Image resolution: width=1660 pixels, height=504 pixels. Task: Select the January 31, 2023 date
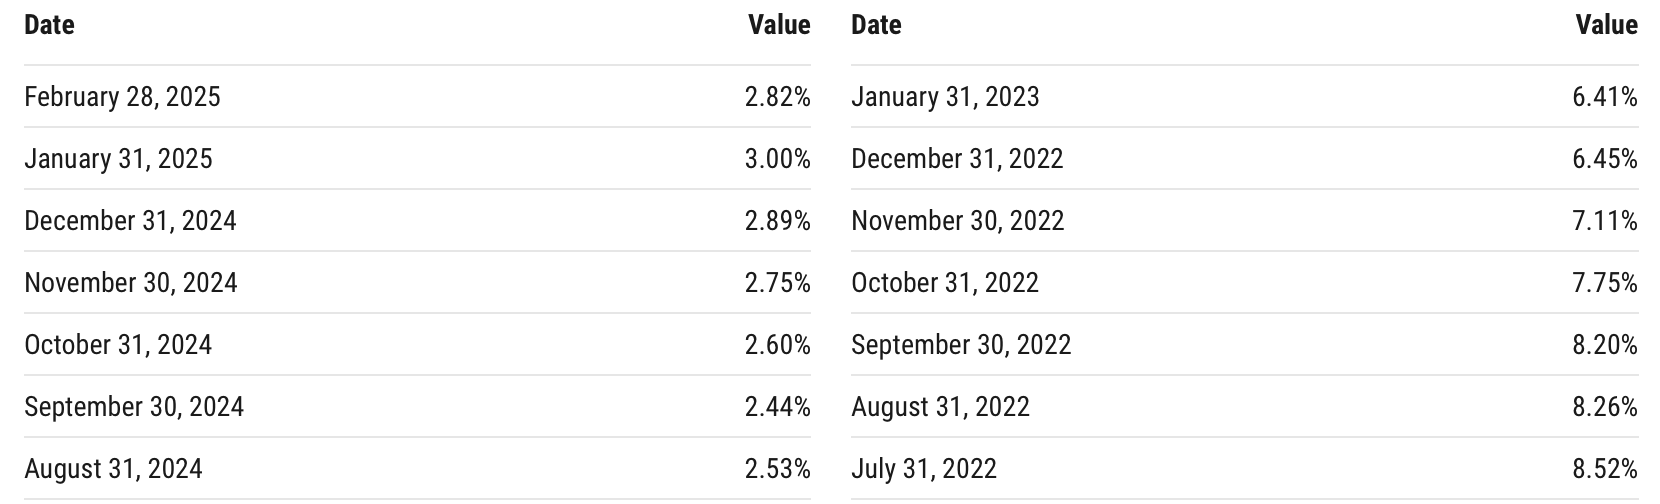[x=945, y=97]
